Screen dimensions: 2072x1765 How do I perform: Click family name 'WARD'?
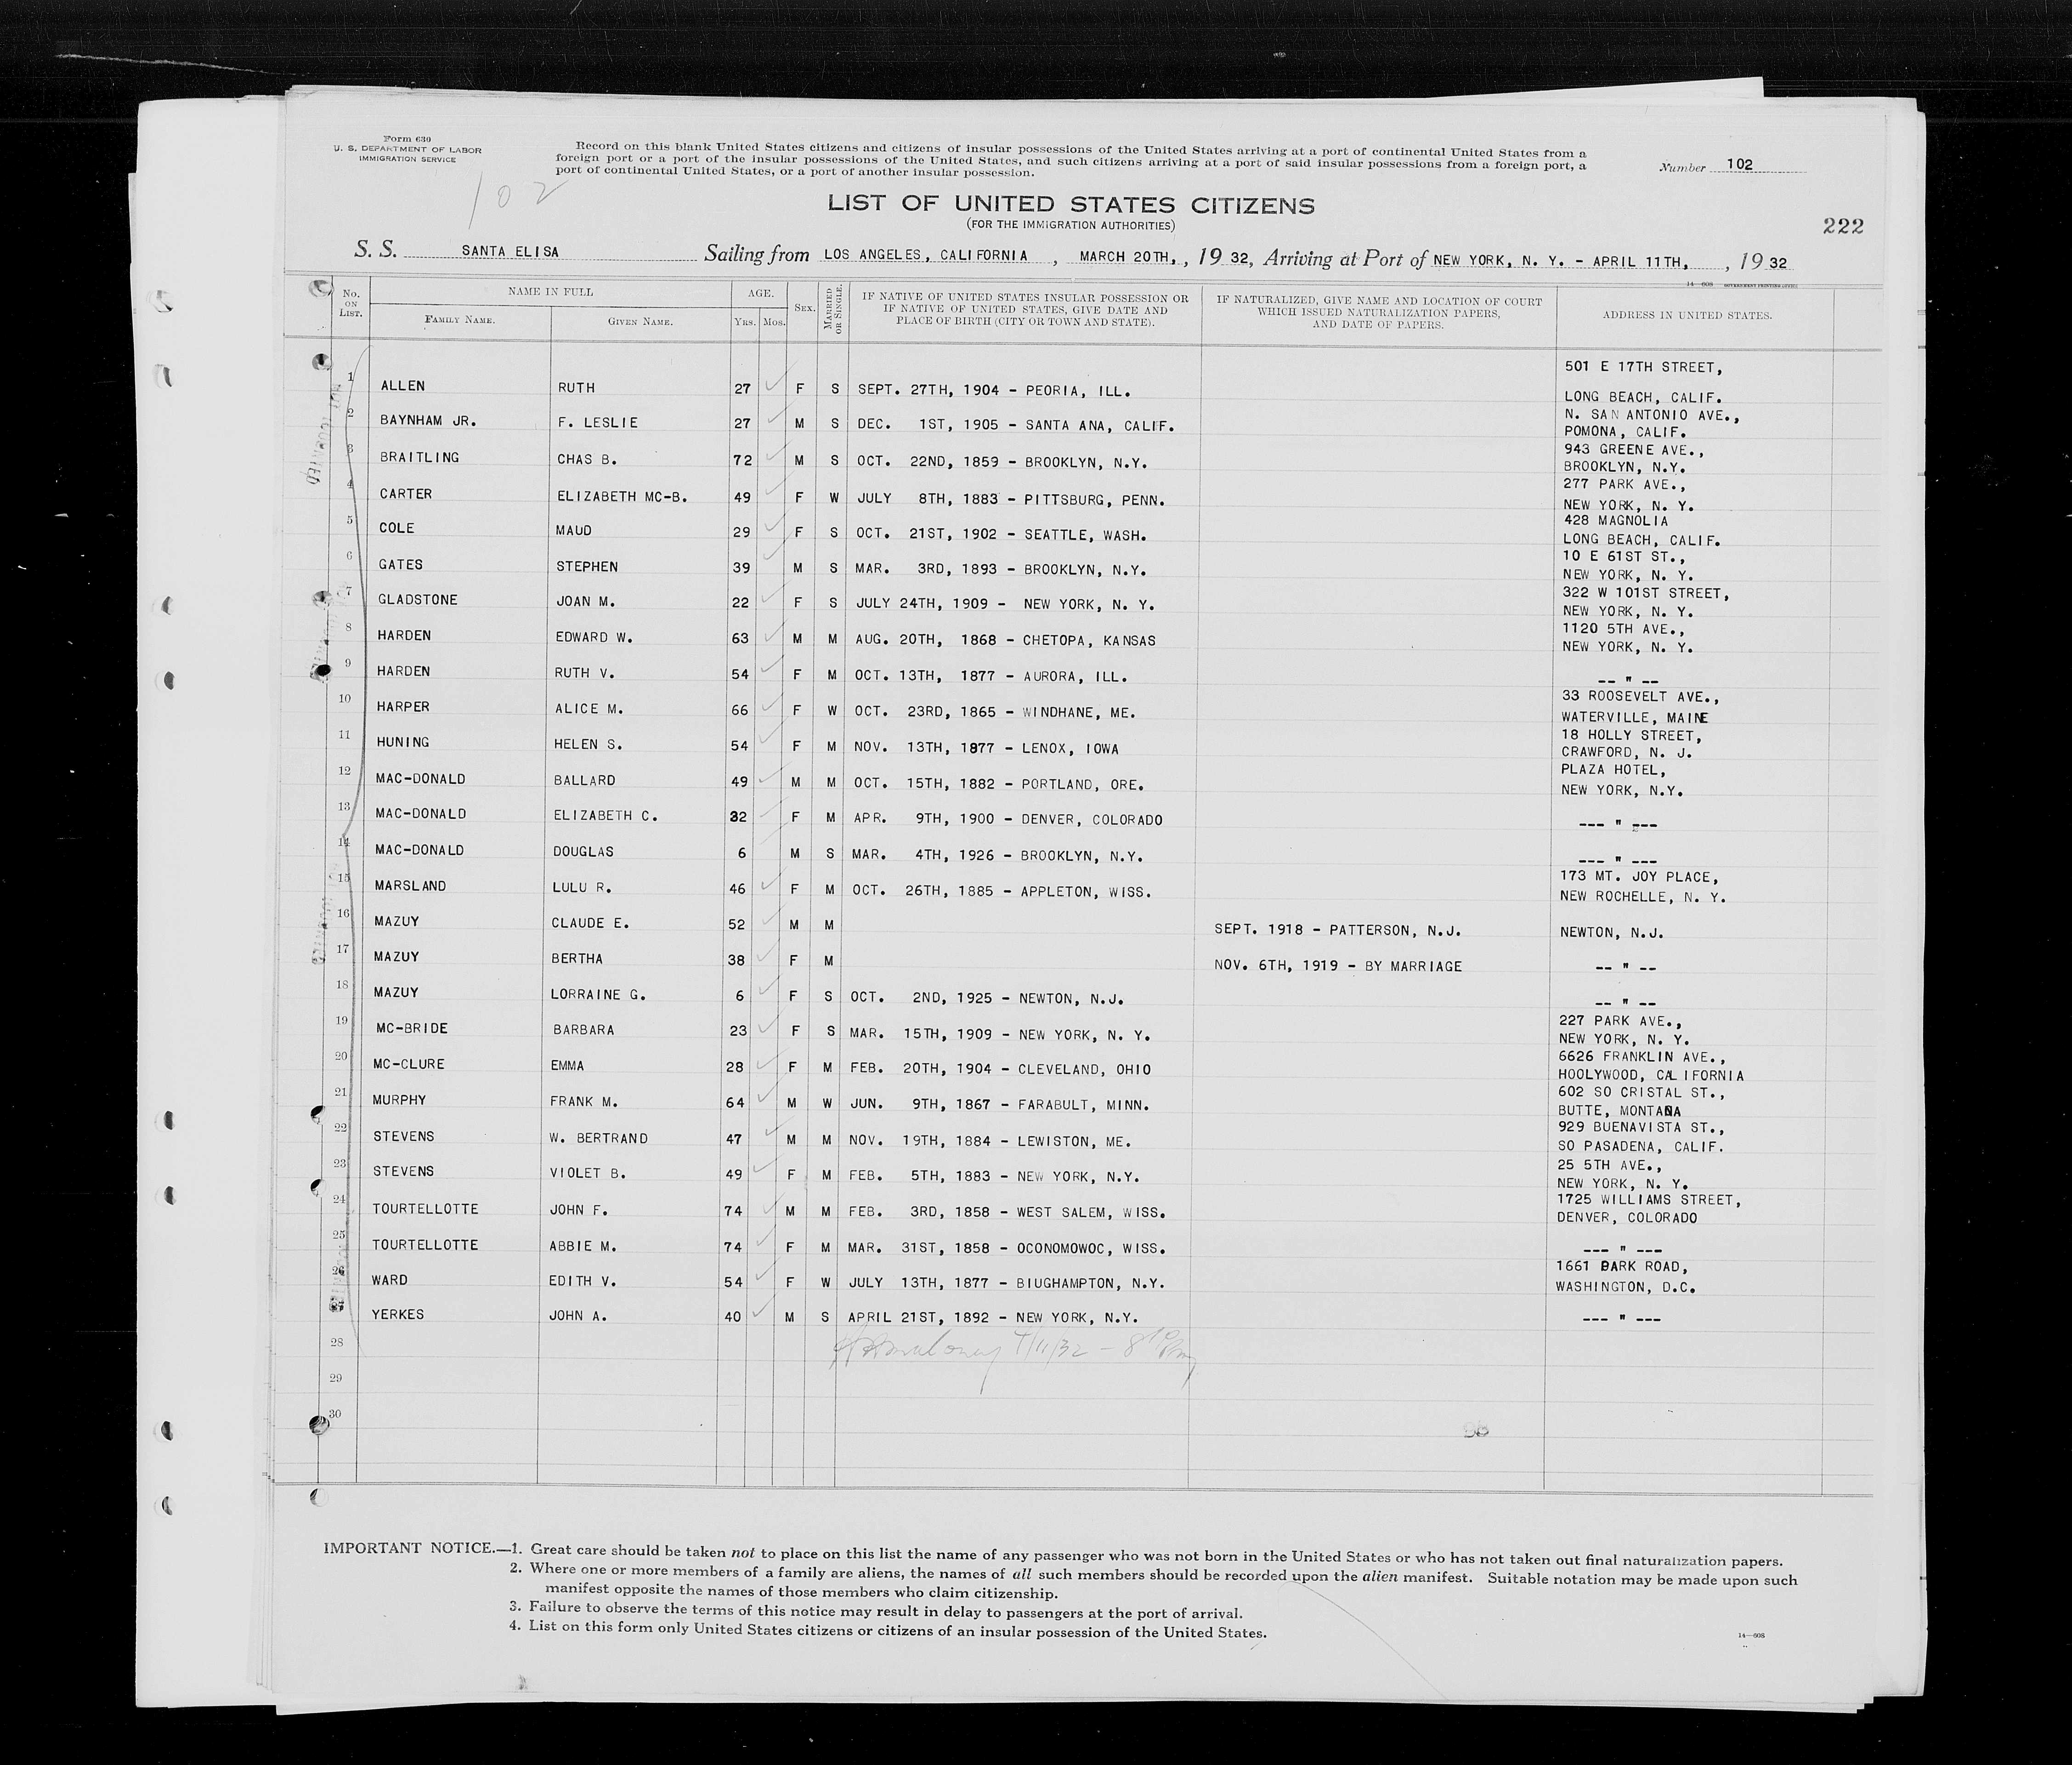[x=390, y=1280]
